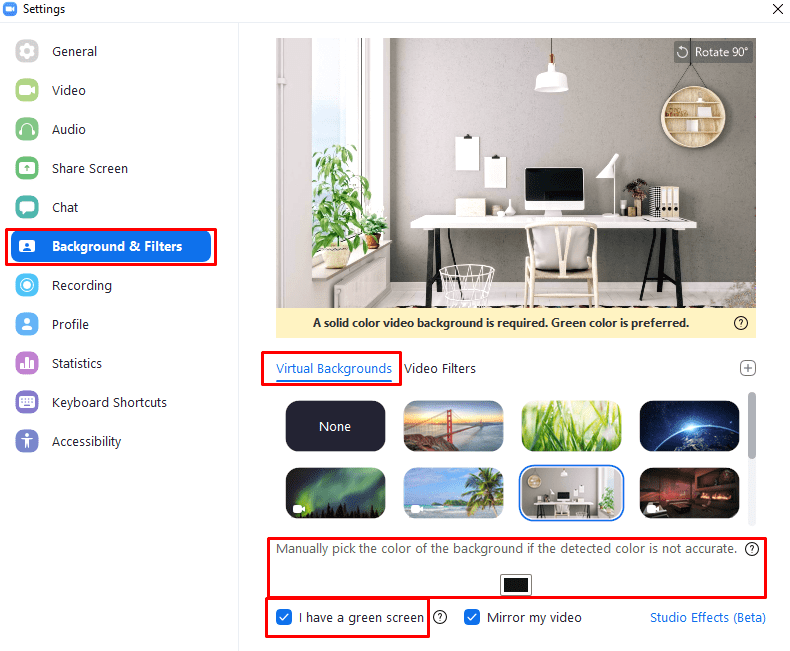Open the Share Screen settings icon
Image resolution: width=790 pixels, height=651 pixels.
(x=27, y=168)
